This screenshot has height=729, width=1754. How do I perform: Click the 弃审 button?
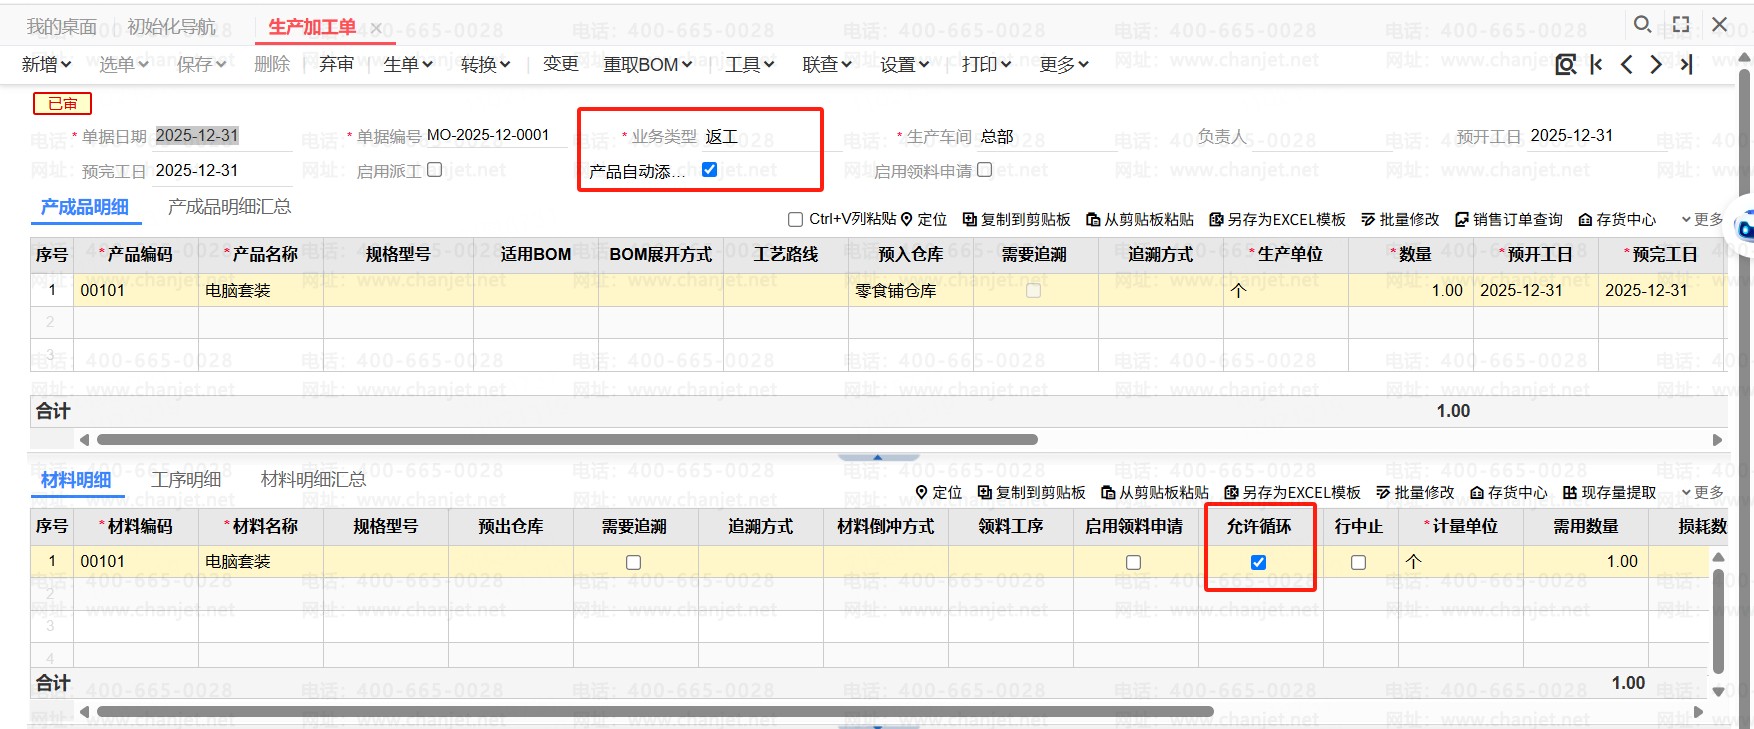[x=337, y=65]
